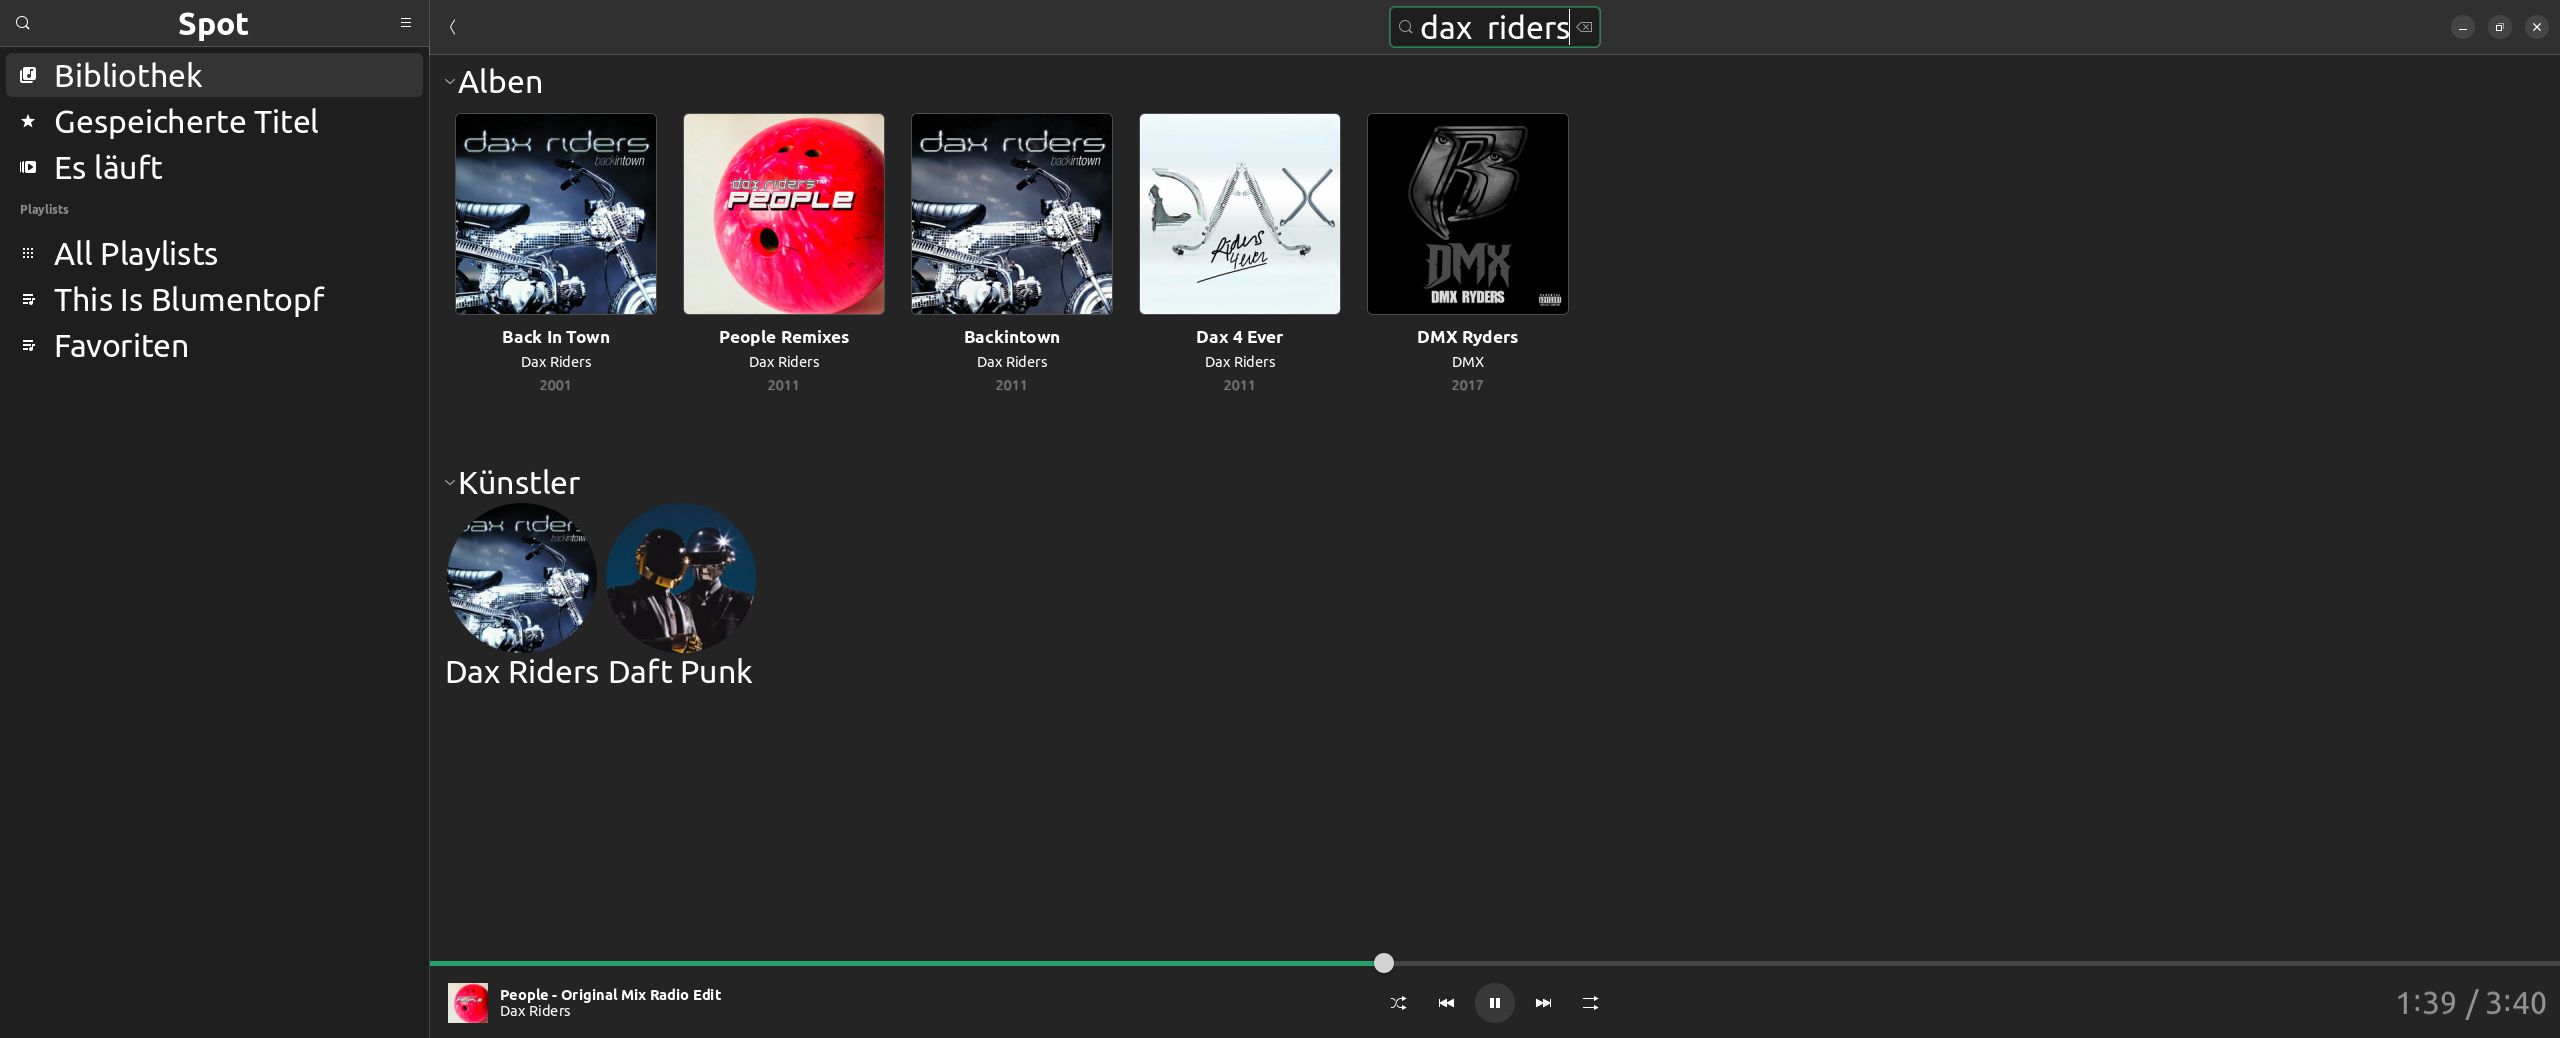Click the Bibliothek library icon
The height and width of the screenshot is (1038, 2560).
(x=28, y=75)
